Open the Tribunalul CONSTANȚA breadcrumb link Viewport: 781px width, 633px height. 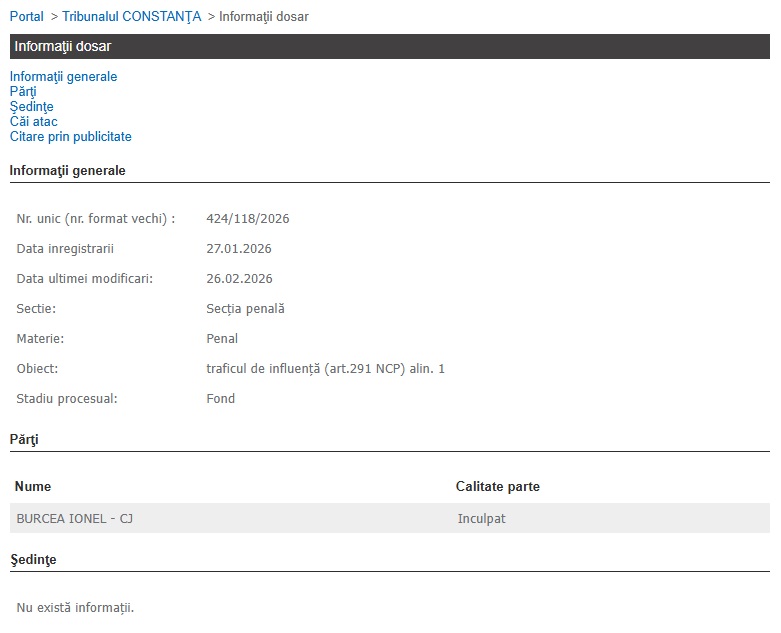[x=131, y=17]
